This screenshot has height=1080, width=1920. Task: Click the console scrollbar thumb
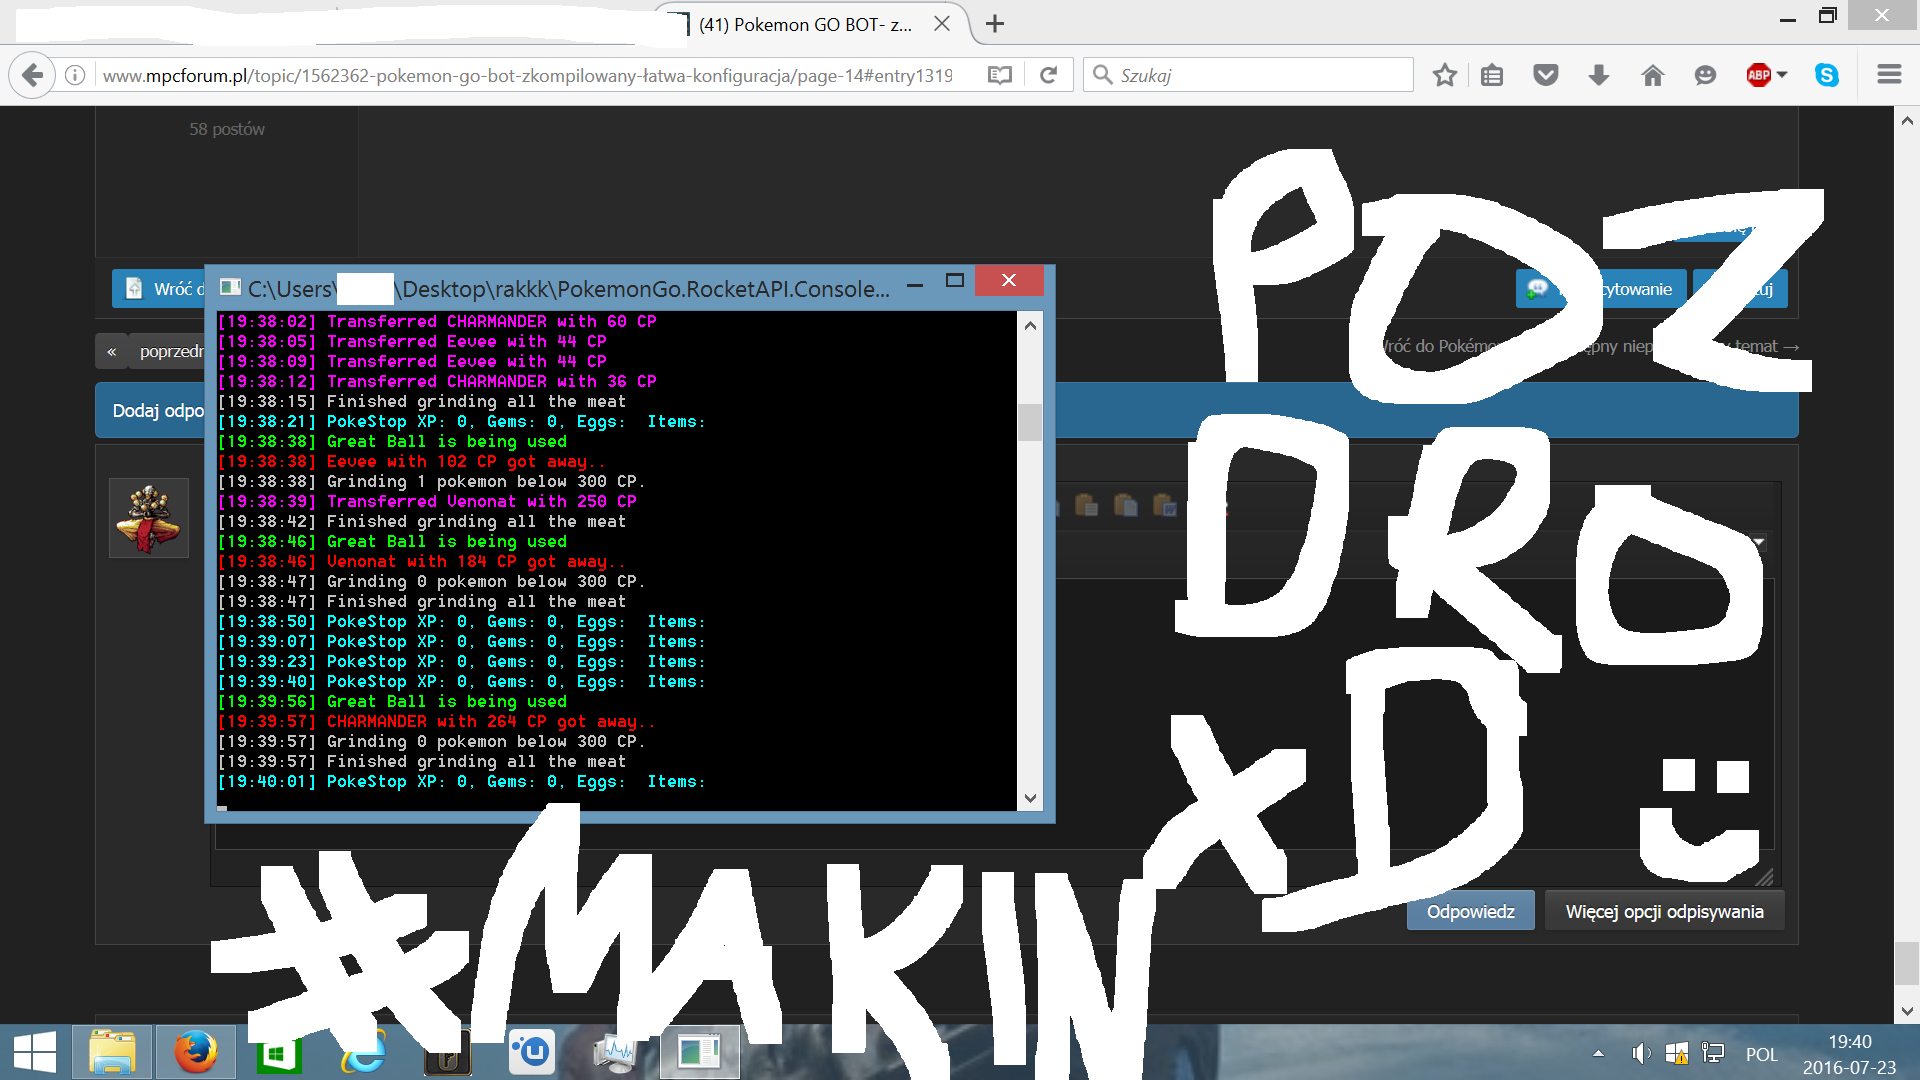[1030, 422]
